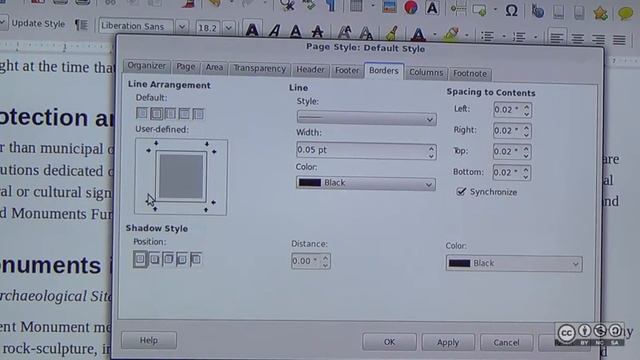Viewport: 640px width, 360px height.
Task: Uncheck the Synchronize checkbox
Action: [461, 191]
